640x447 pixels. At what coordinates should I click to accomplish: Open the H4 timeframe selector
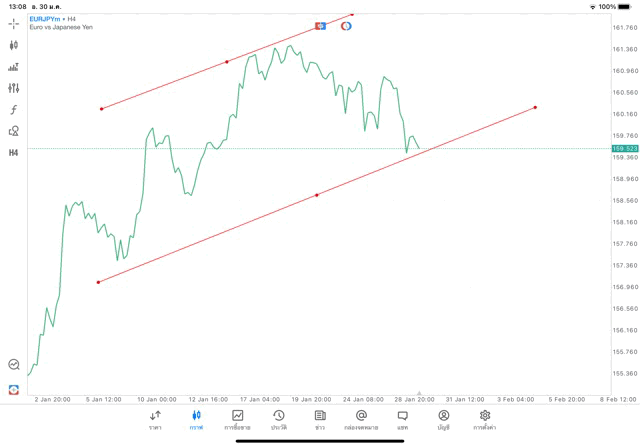tap(14, 153)
